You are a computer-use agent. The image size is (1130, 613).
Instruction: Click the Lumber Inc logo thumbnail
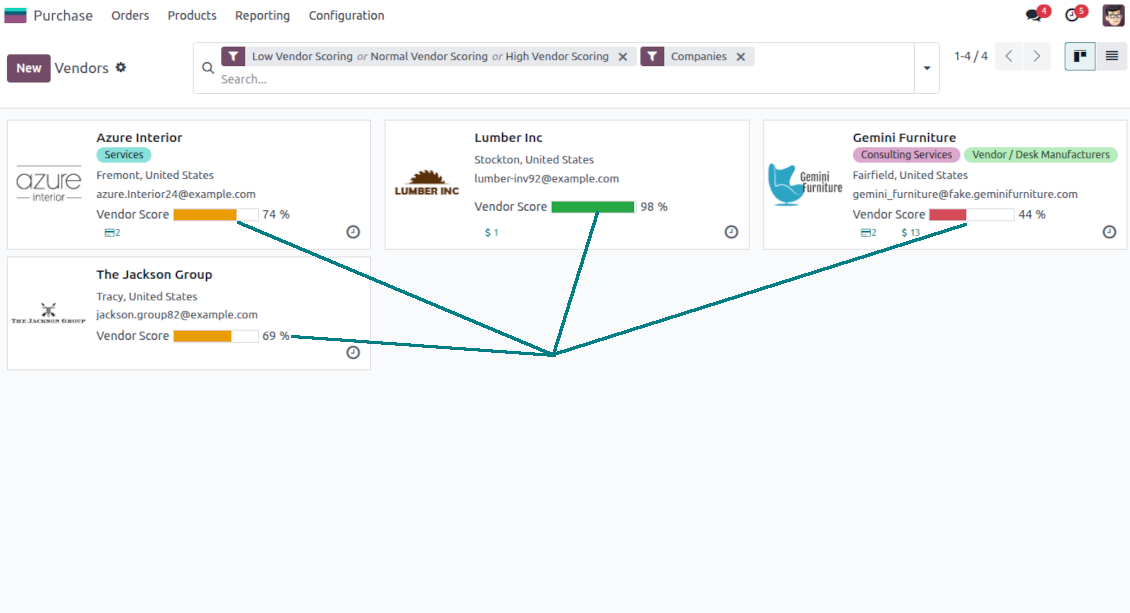(427, 183)
